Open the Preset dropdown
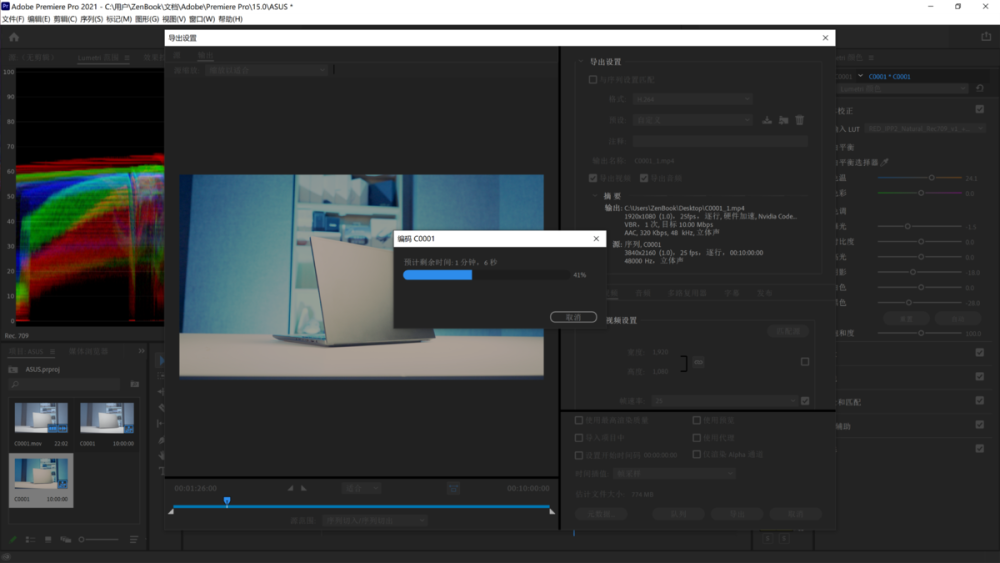 [x=693, y=120]
